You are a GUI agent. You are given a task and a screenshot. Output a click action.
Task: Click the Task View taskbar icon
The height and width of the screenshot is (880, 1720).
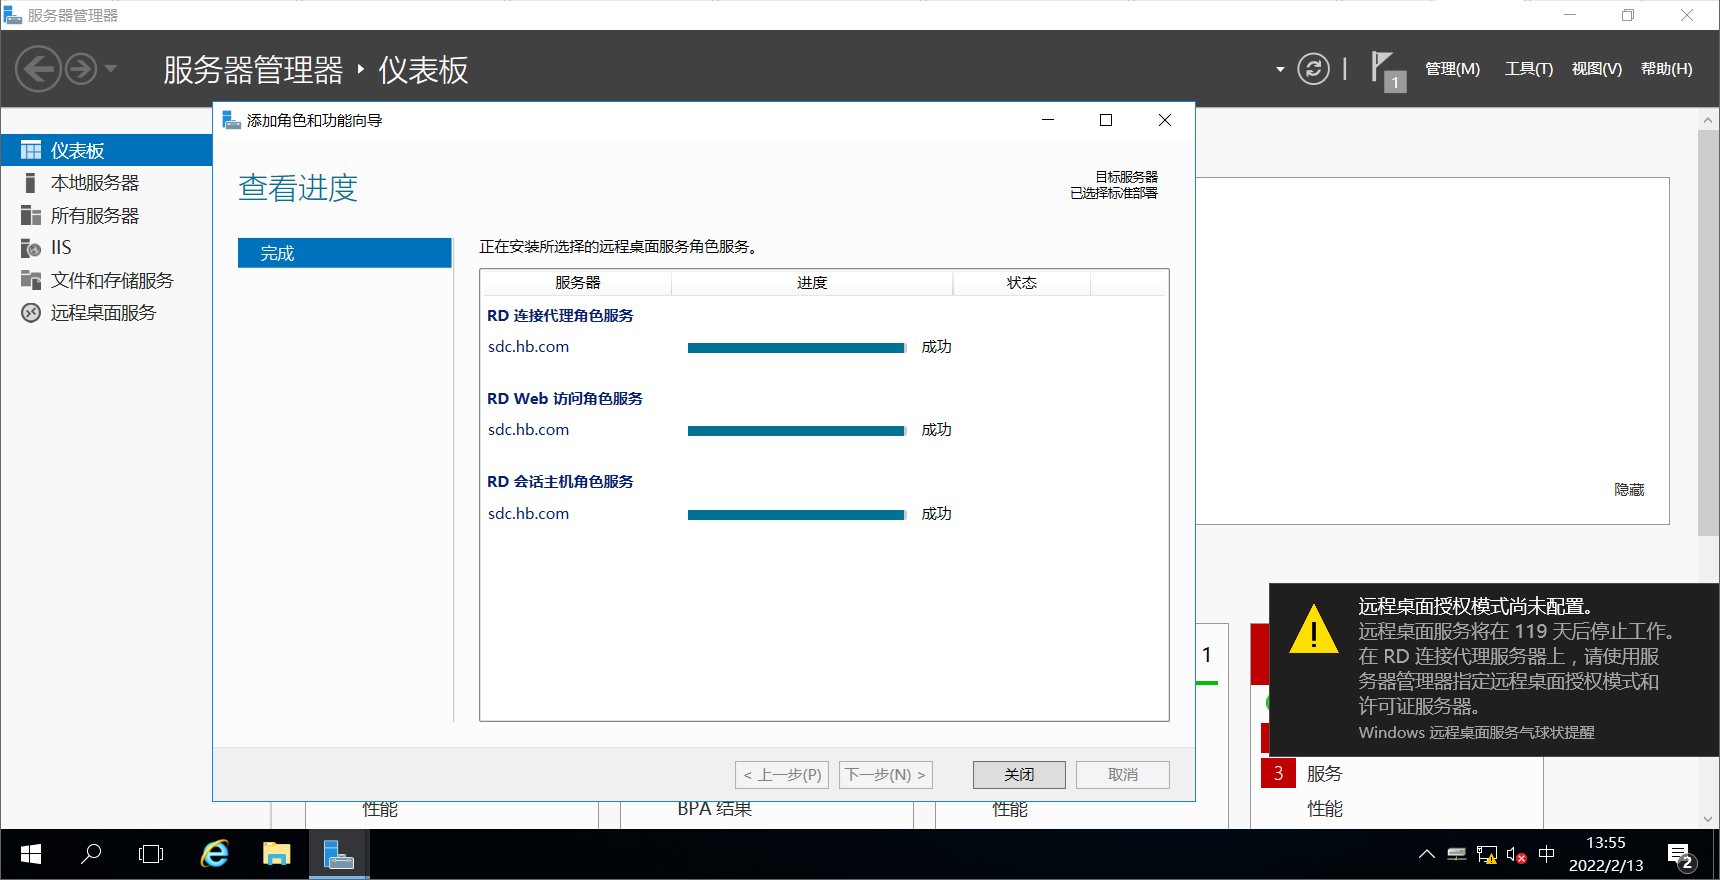point(151,854)
